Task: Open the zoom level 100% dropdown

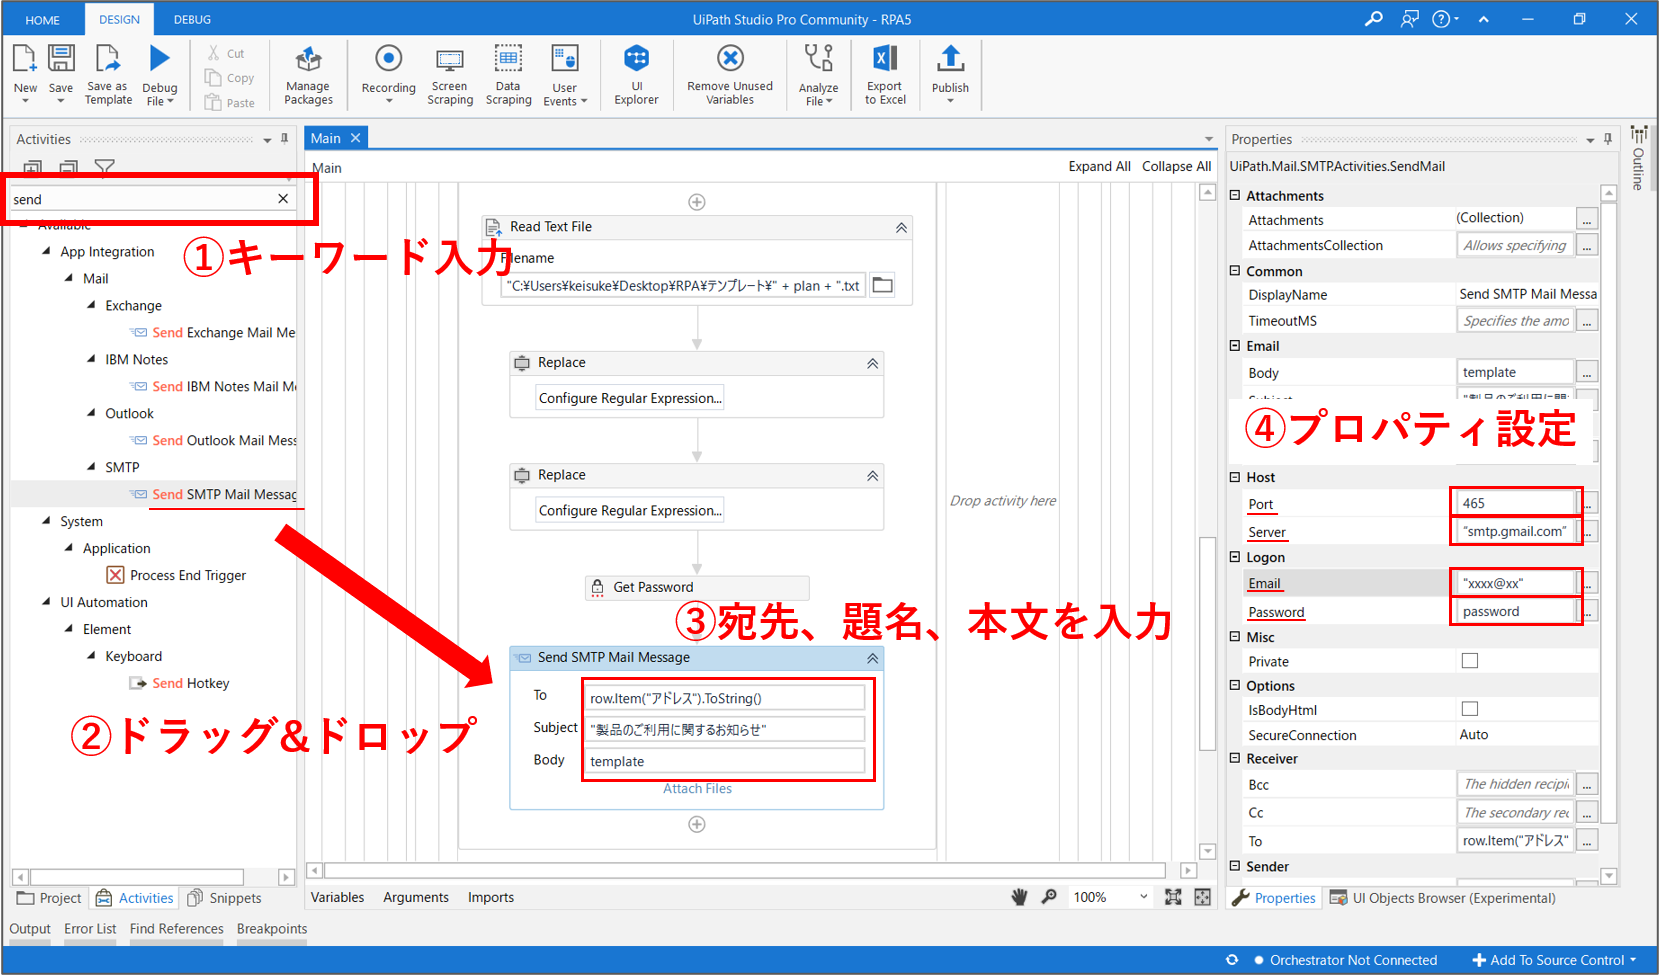Action: tap(1143, 897)
